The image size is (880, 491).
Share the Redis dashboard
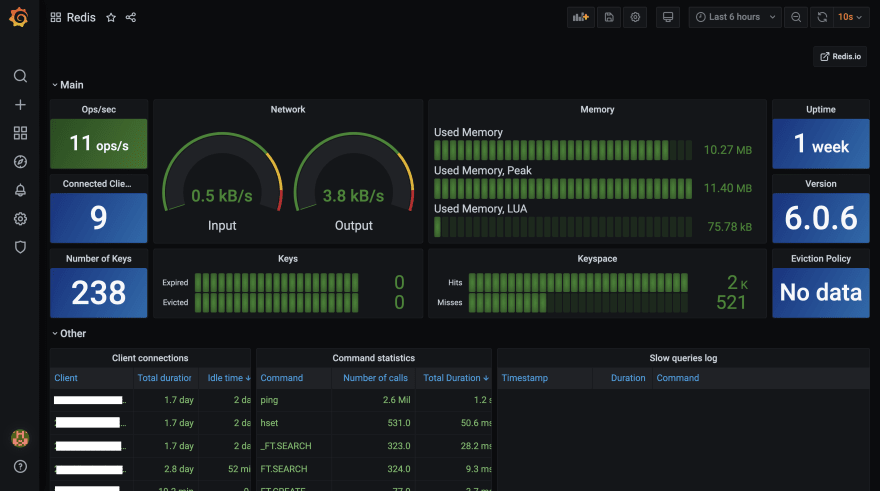pyautogui.click(x=131, y=17)
